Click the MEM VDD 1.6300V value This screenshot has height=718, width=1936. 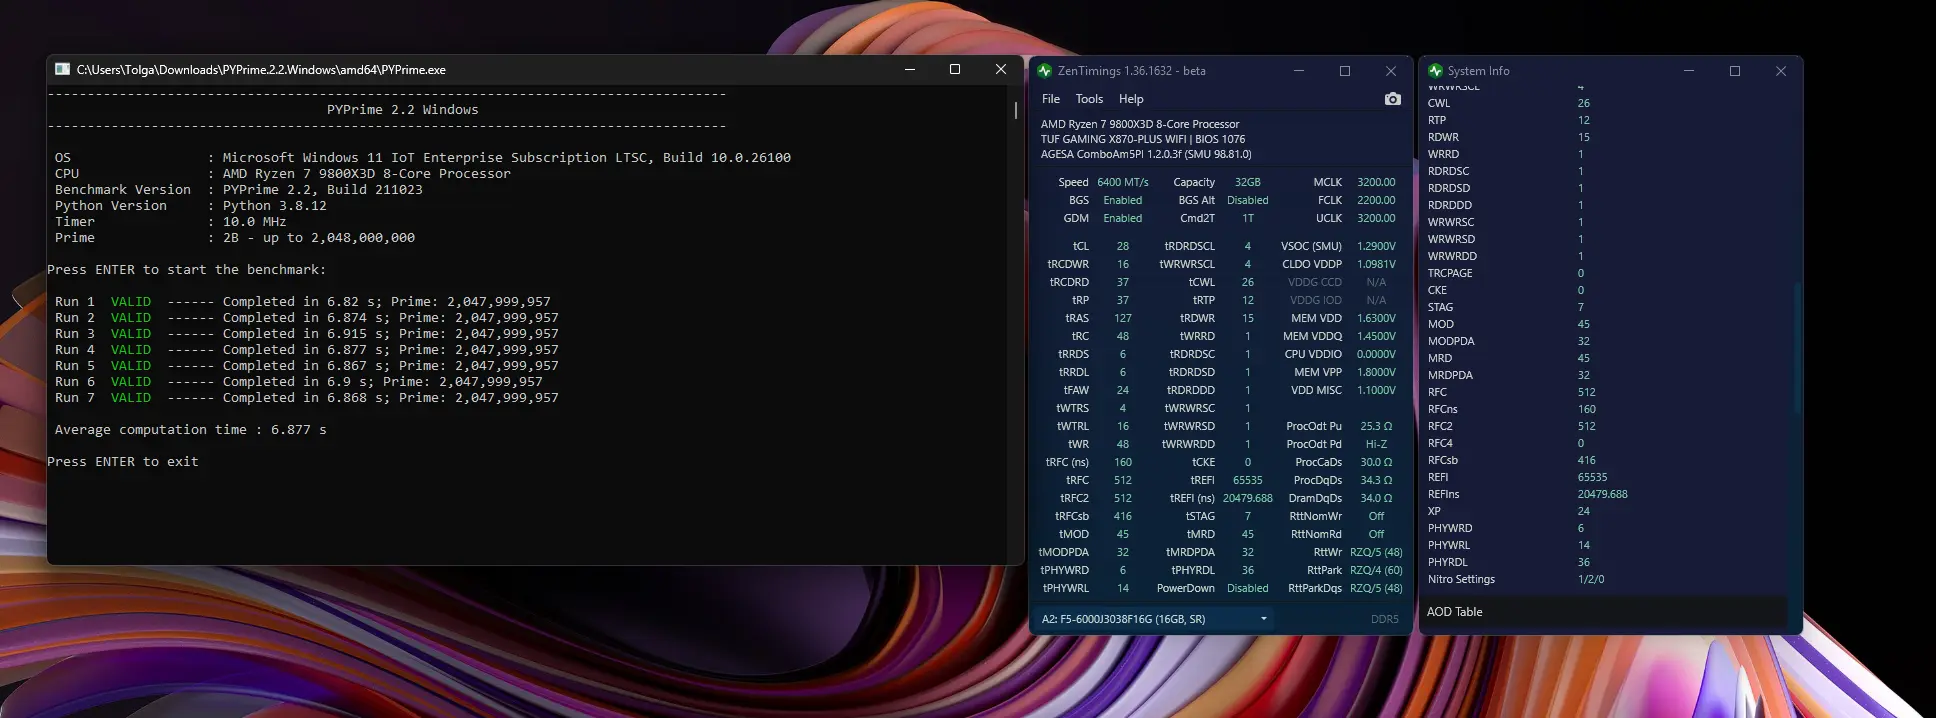[1376, 318]
